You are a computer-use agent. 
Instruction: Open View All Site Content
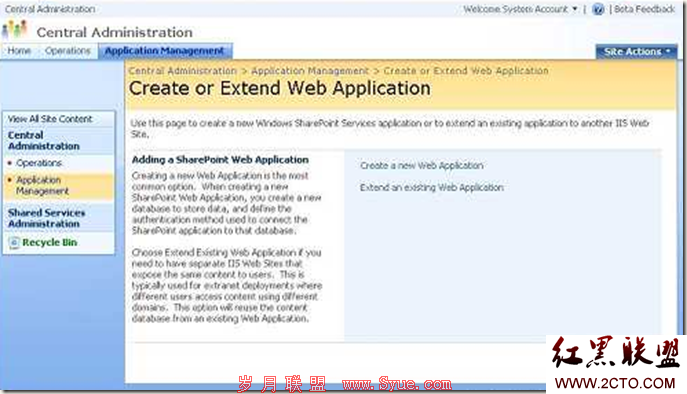50,119
